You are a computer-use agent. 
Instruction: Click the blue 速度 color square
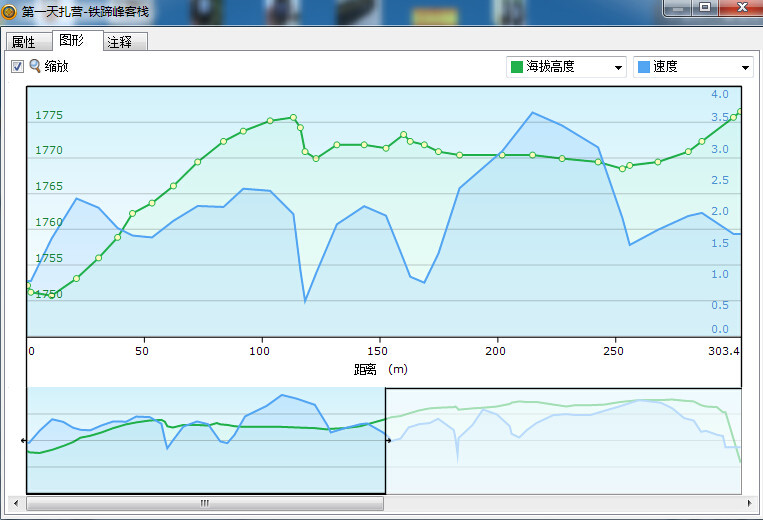pos(643,67)
